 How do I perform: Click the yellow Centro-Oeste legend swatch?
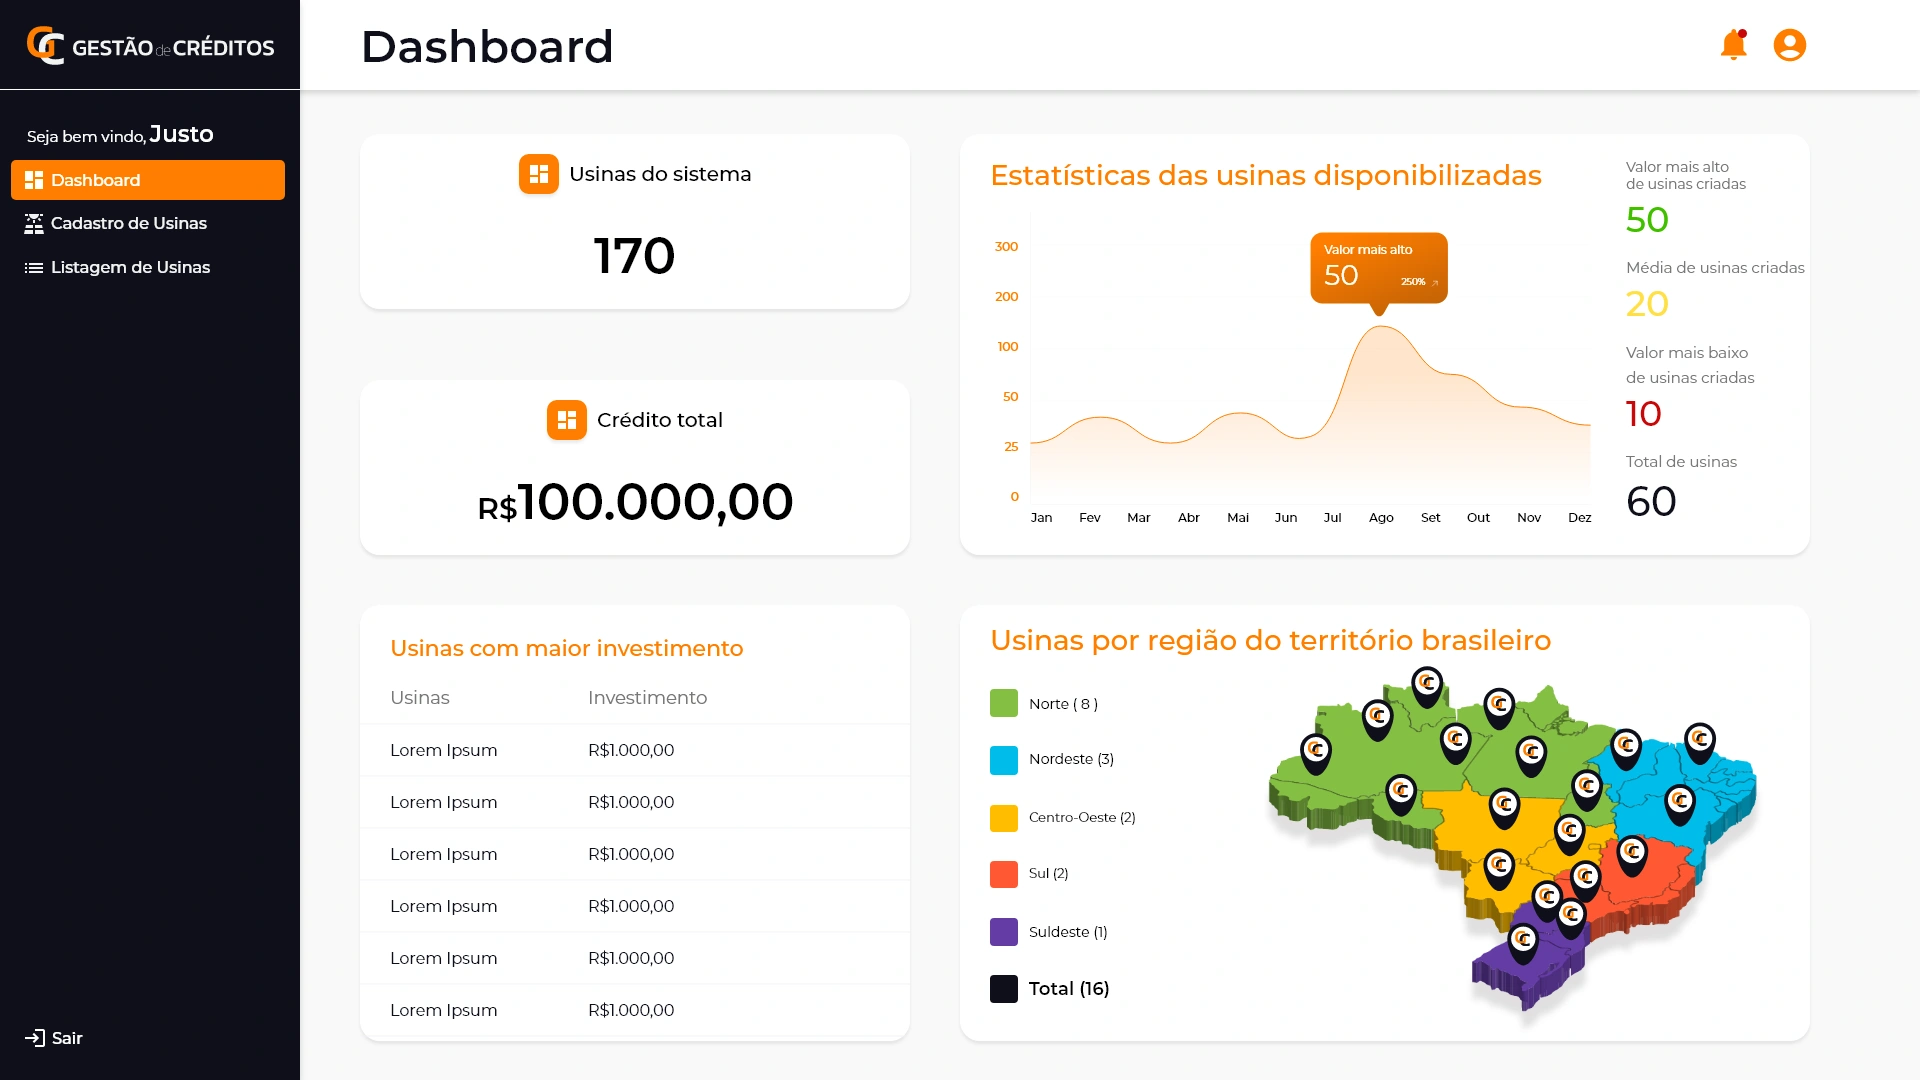click(1003, 818)
